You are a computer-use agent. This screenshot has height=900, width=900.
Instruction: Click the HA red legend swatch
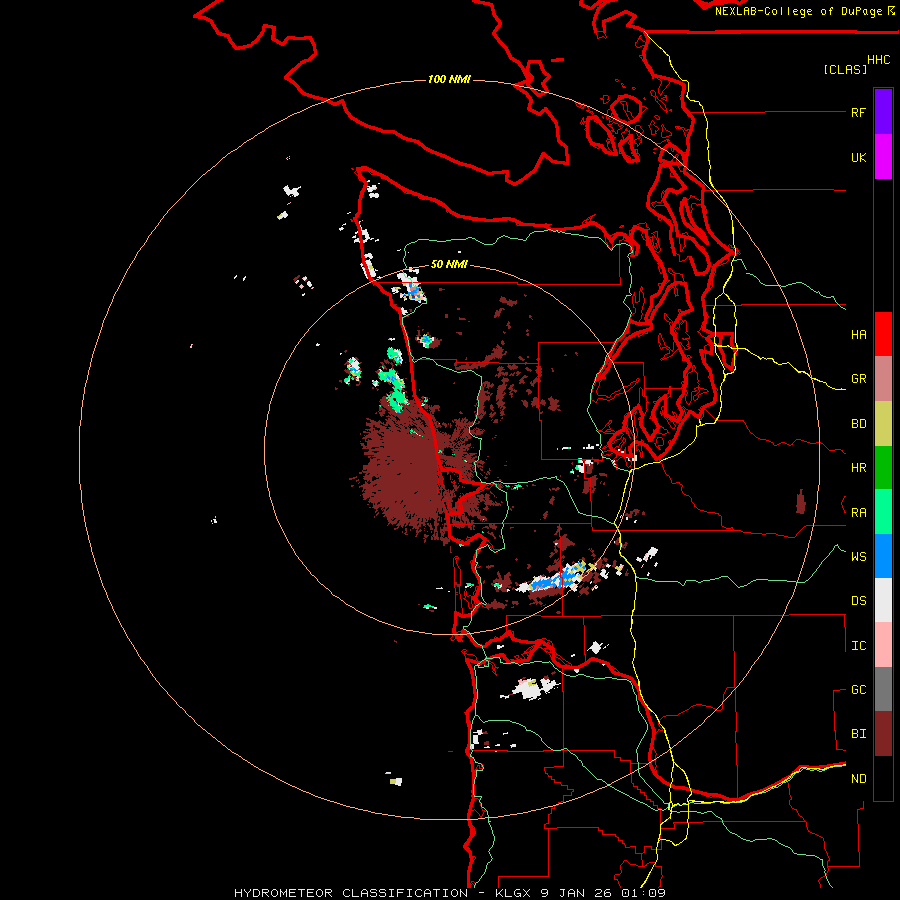(x=883, y=334)
